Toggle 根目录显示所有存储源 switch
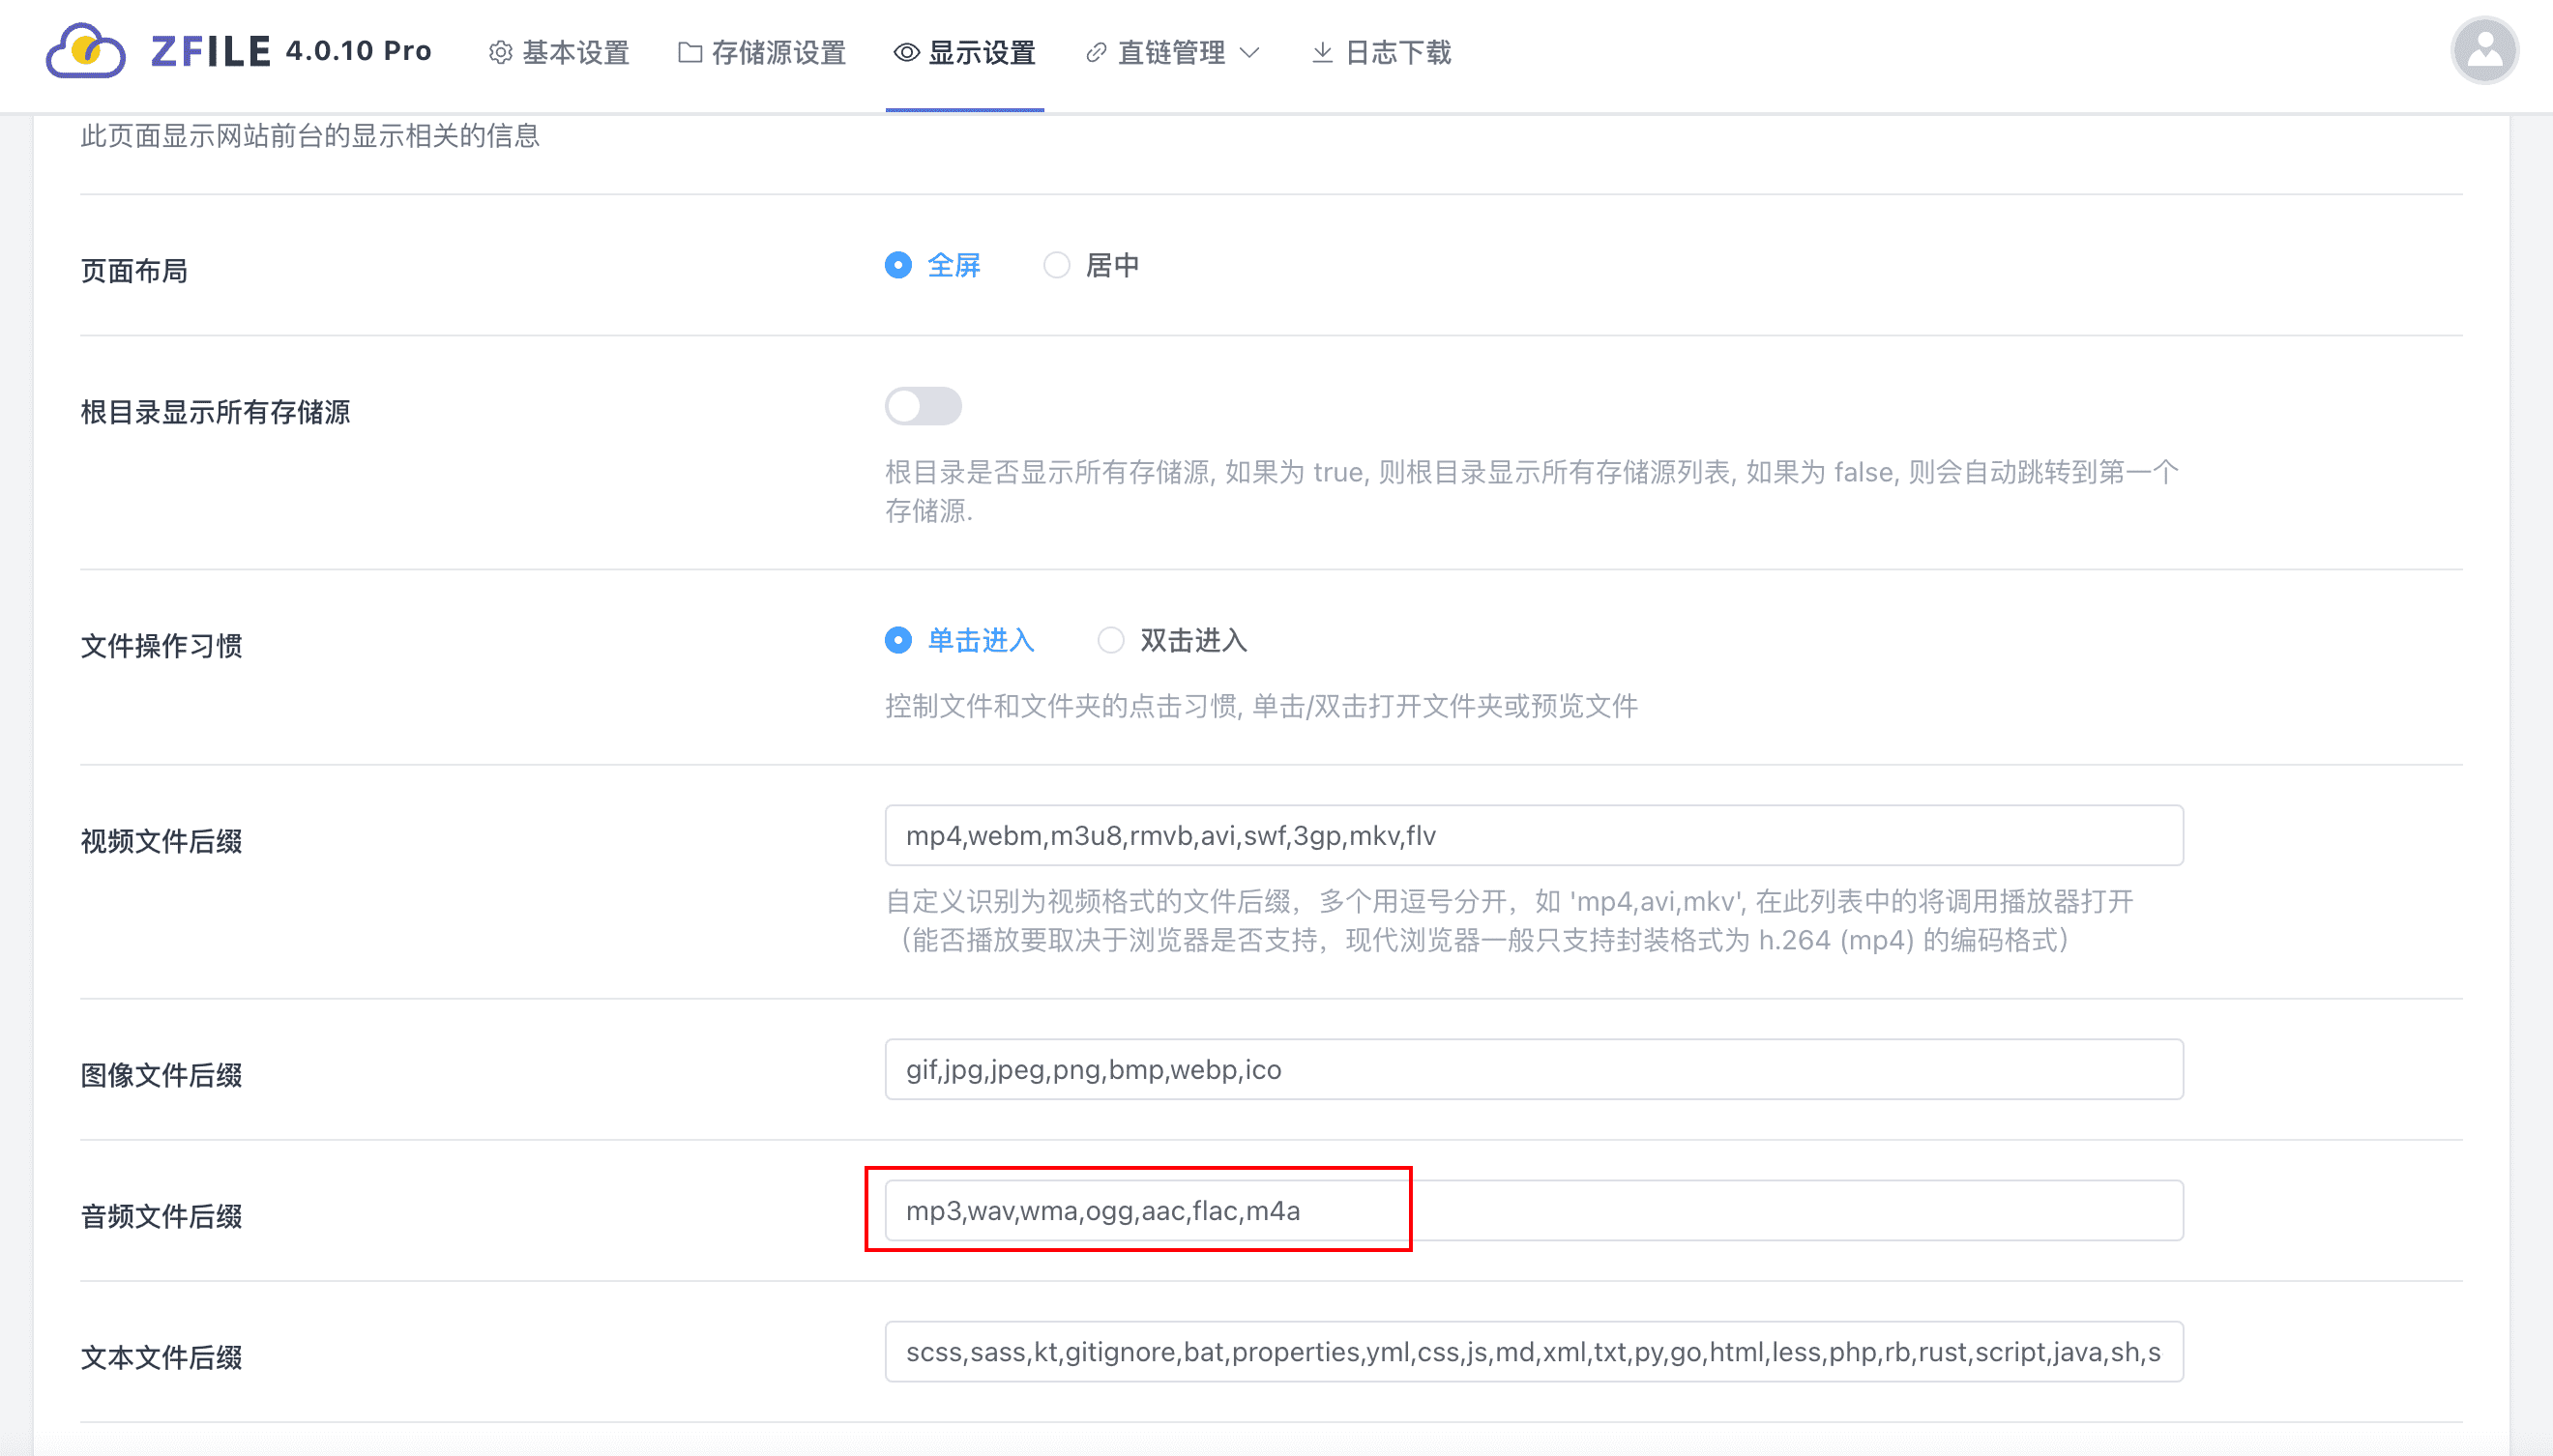This screenshot has height=1456, width=2553. (922, 407)
